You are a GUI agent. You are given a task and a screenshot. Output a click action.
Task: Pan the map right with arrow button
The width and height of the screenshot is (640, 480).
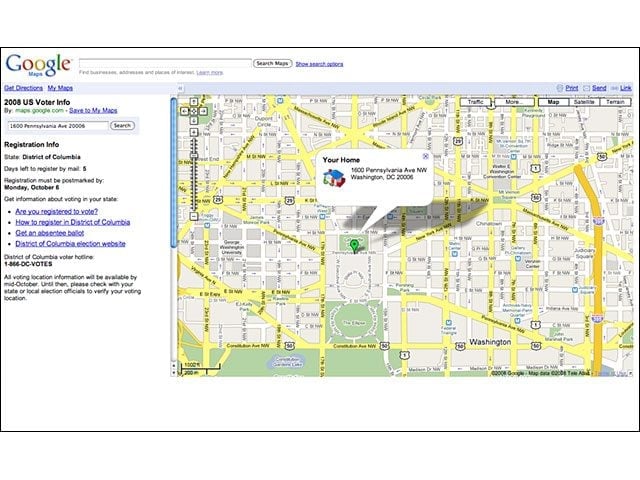pyautogui.click(x=203, y=111)
